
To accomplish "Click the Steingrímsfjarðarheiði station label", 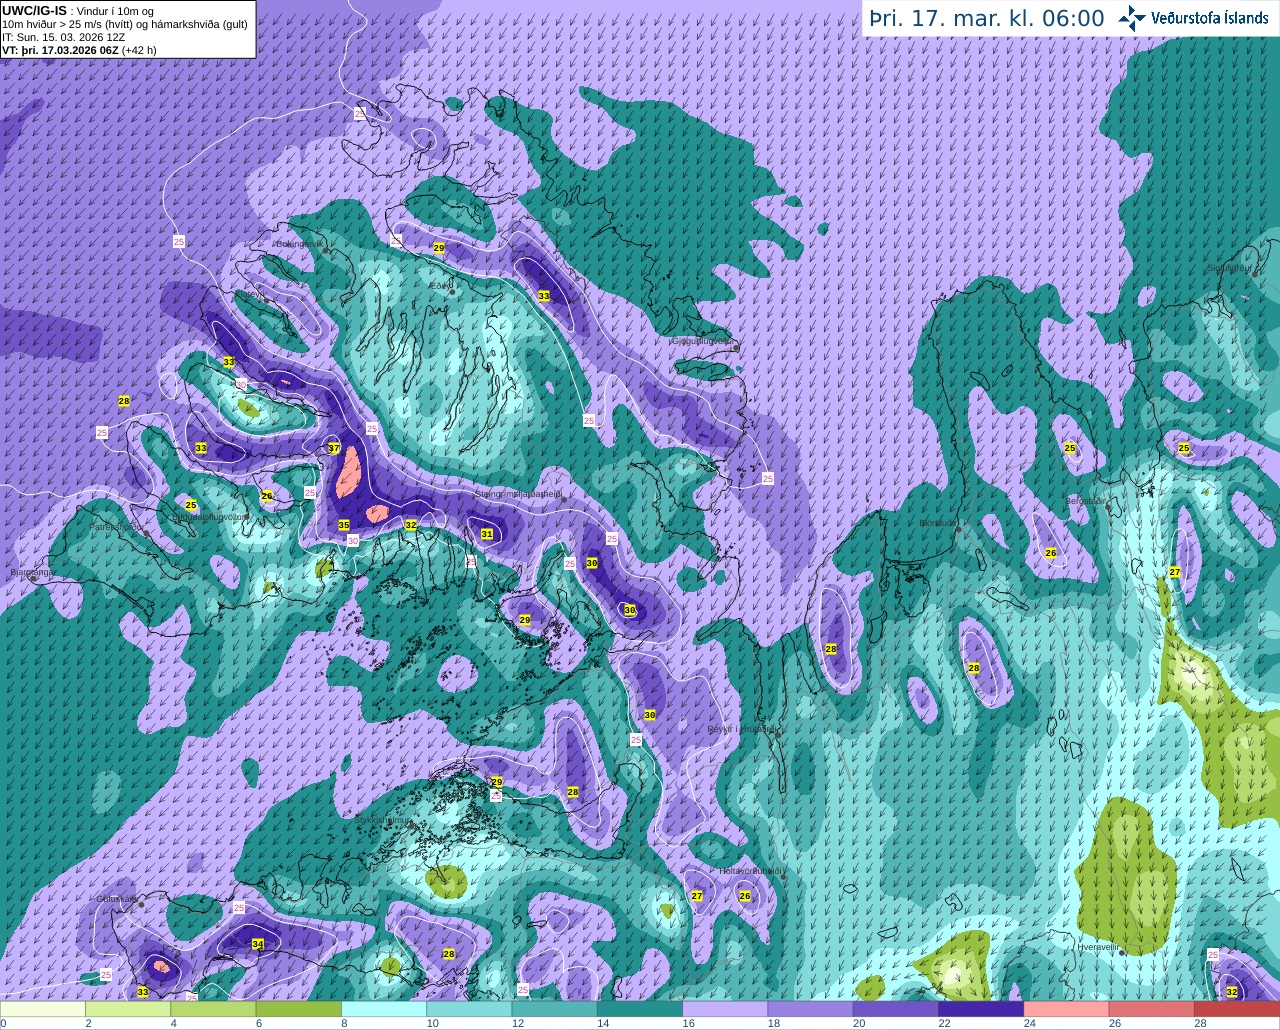I will click(519, 493).
